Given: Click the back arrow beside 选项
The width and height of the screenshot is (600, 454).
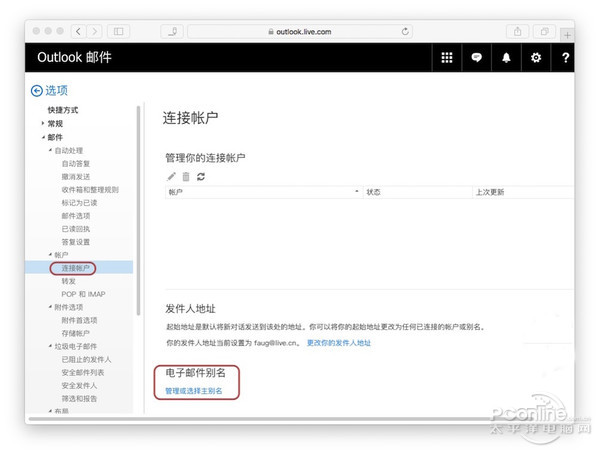Looking at the screenshot, I should pos(37,91).
